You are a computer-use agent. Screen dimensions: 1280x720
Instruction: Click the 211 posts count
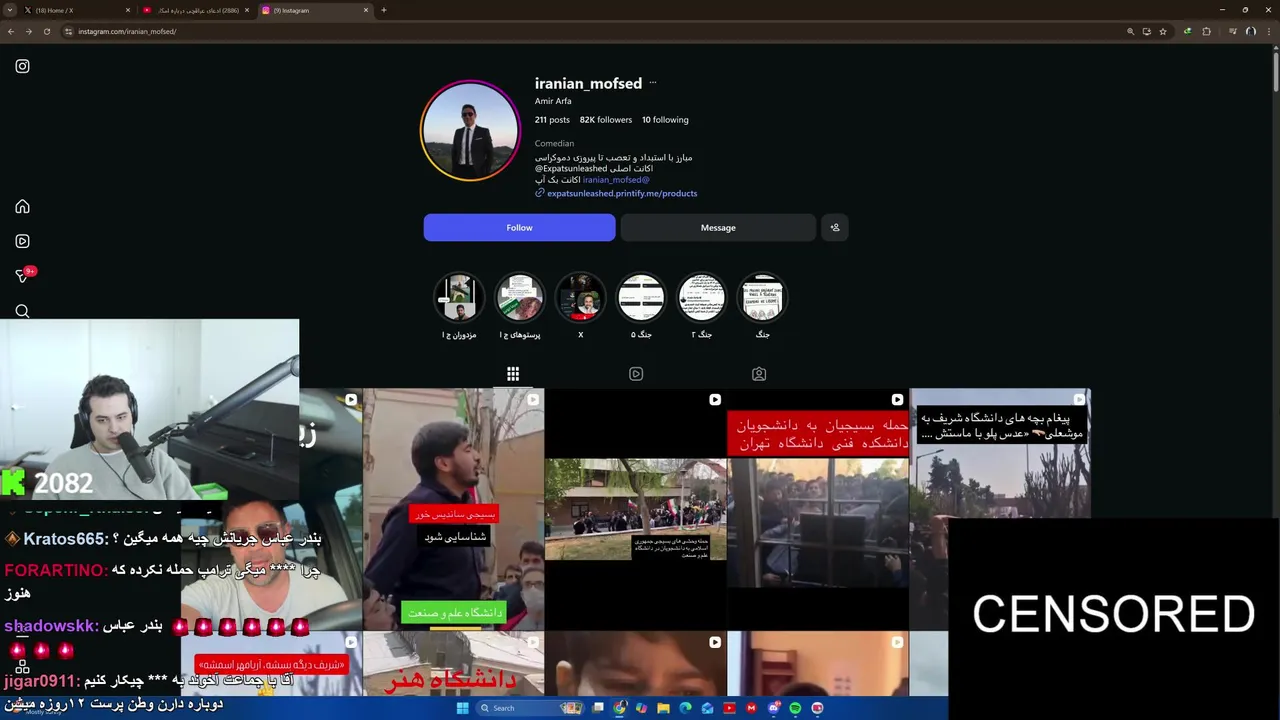[552, 120]
